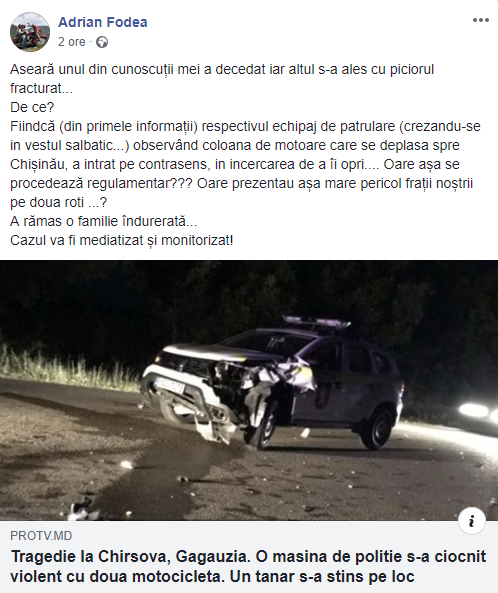Click the PROTV.MD source label

41,536
